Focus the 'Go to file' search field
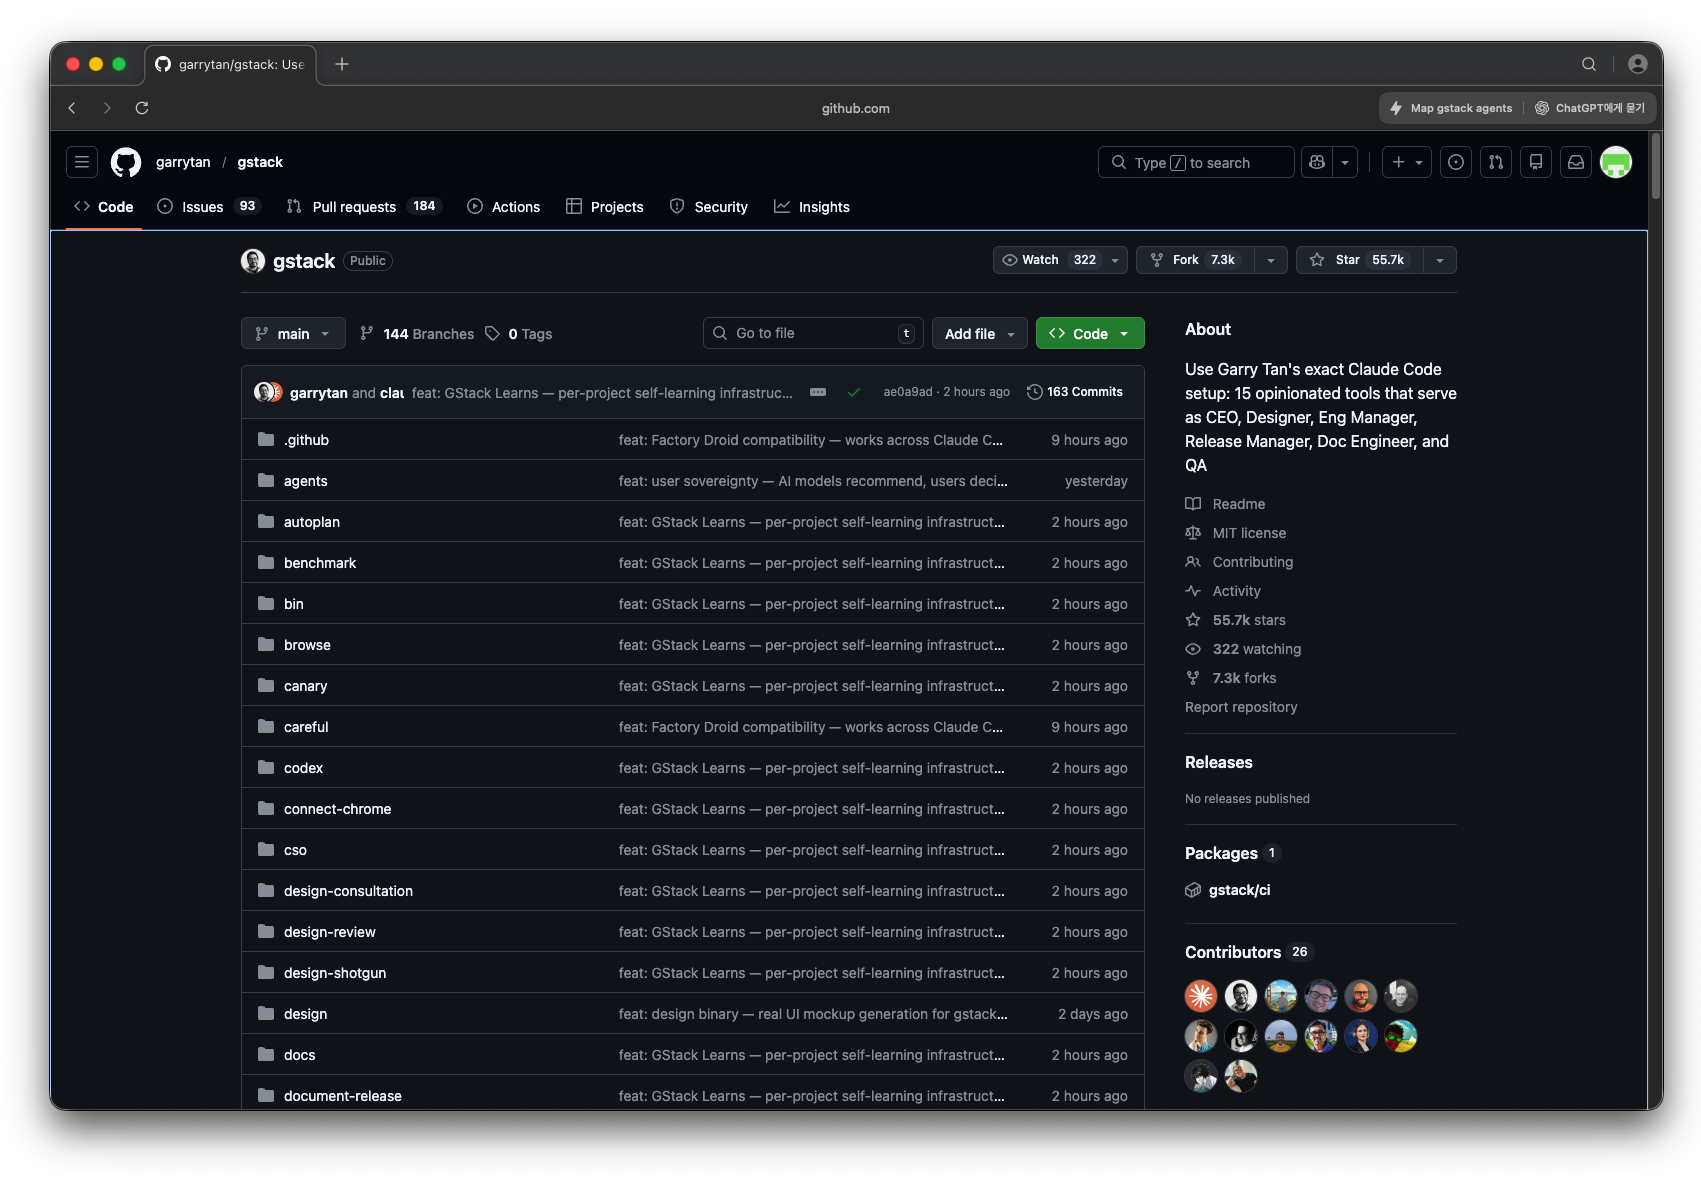 click(813, 333)
